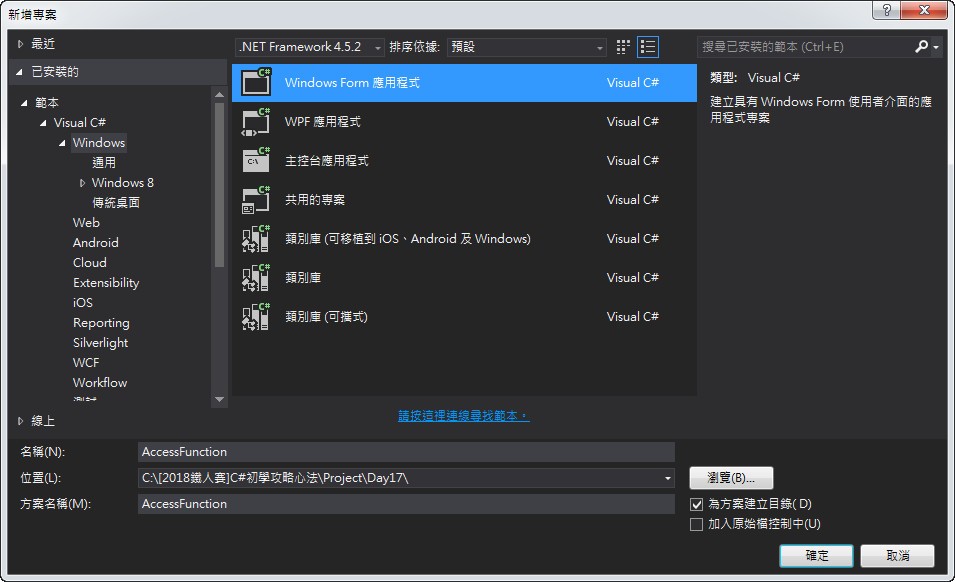Select the 共用的專案 template name
The height and width of the screenshot is (582, 955).
[315, 200]
